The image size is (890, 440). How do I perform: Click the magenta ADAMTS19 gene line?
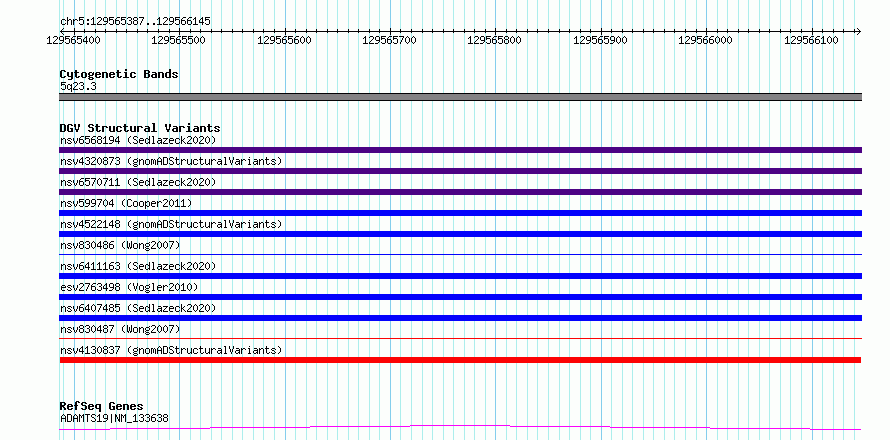coord(460,427)
